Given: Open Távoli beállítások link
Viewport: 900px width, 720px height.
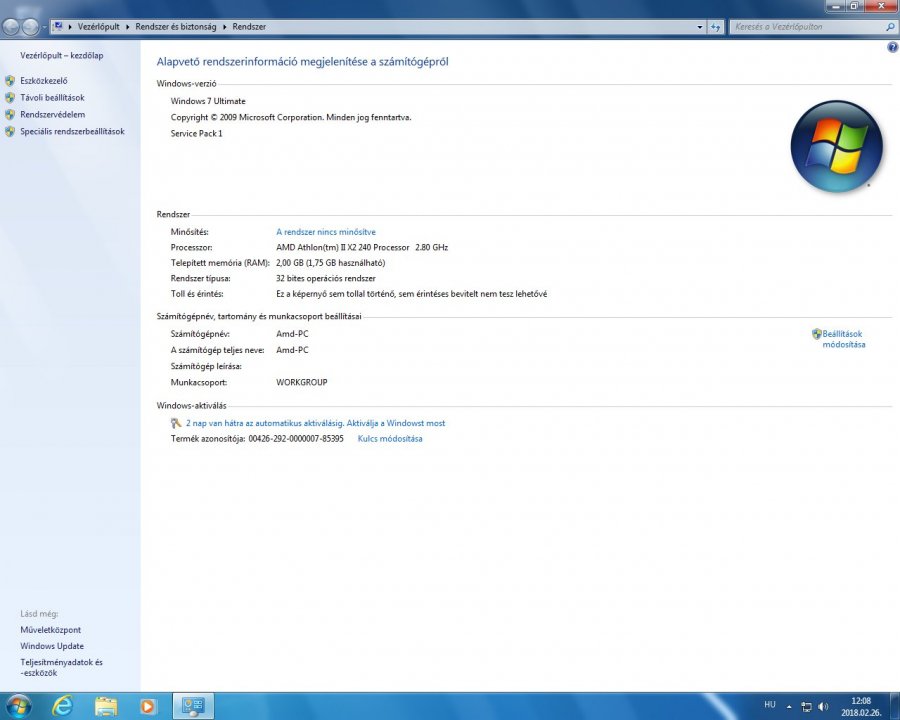Looking at the screenshot, I should 52,98.
